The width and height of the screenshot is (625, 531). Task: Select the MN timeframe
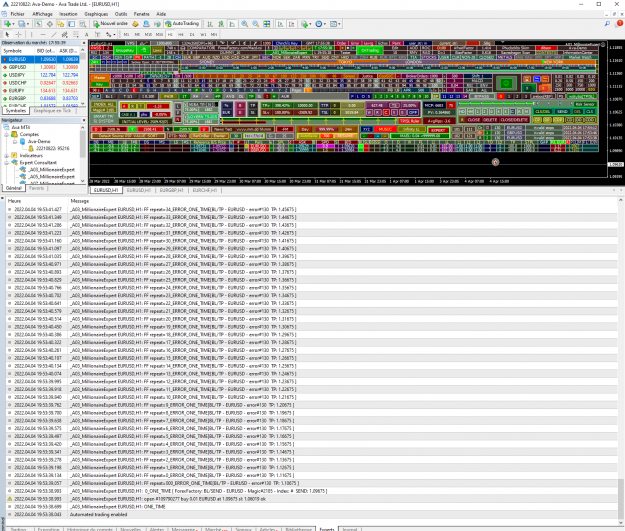pyautogui.click(x=214, y=35)
